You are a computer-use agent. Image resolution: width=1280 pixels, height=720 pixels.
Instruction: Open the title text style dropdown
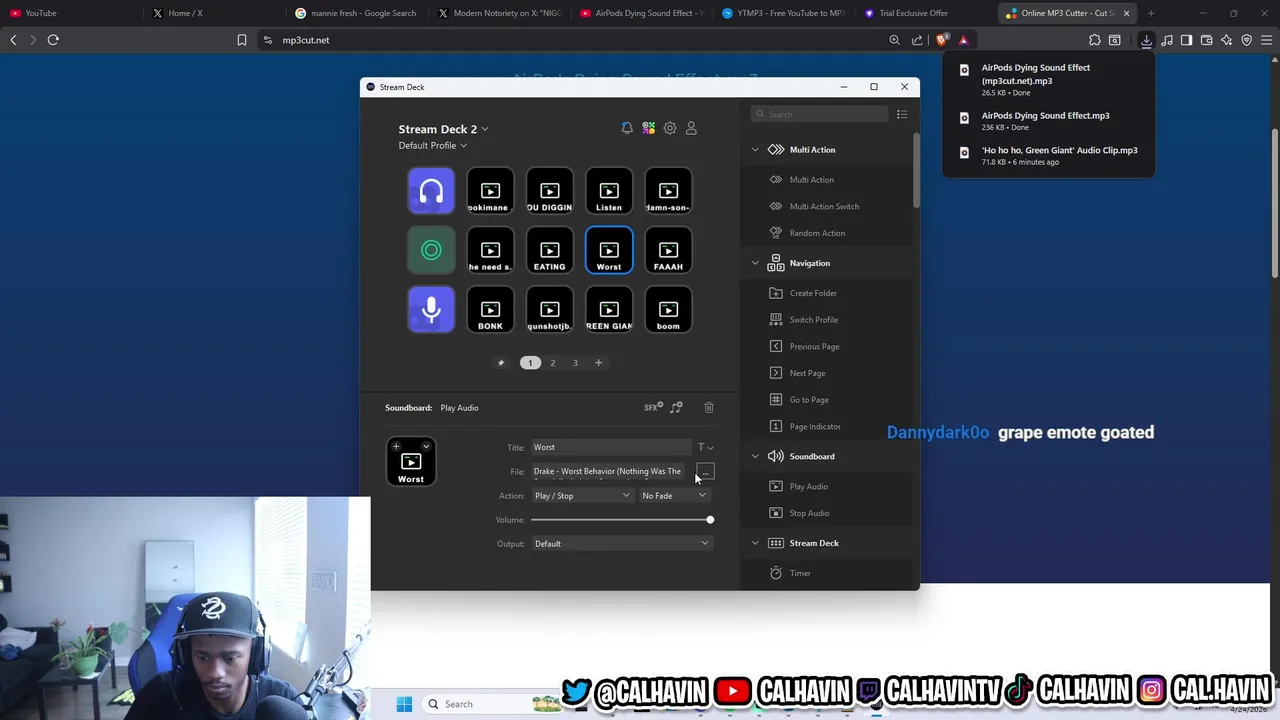(x=705, y=447)
